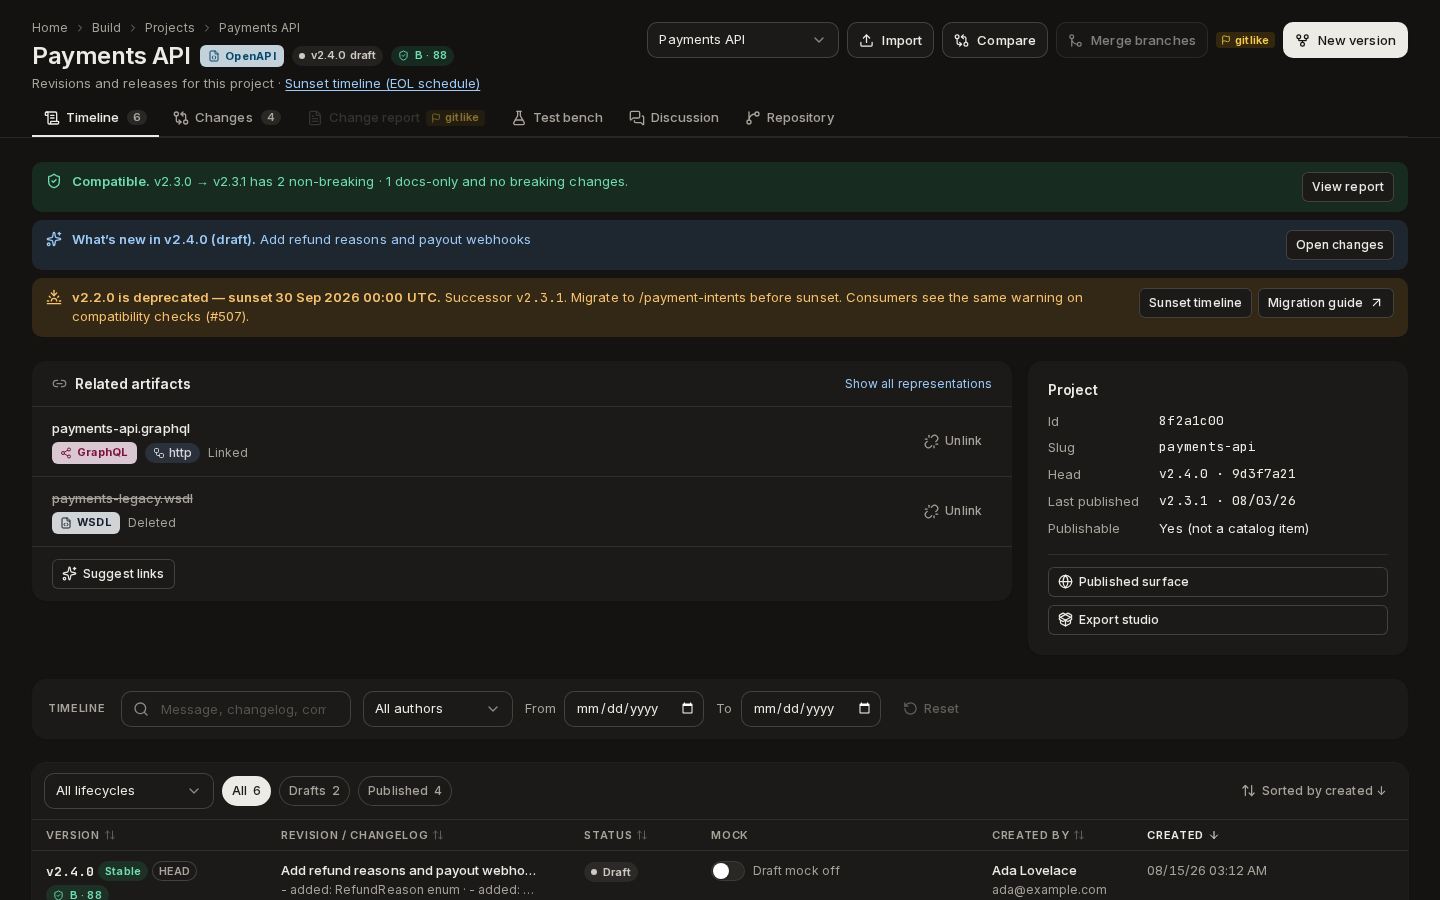The image size is (1440, 900).
Task: Click Suggest links button
Action: coord(113,574)
